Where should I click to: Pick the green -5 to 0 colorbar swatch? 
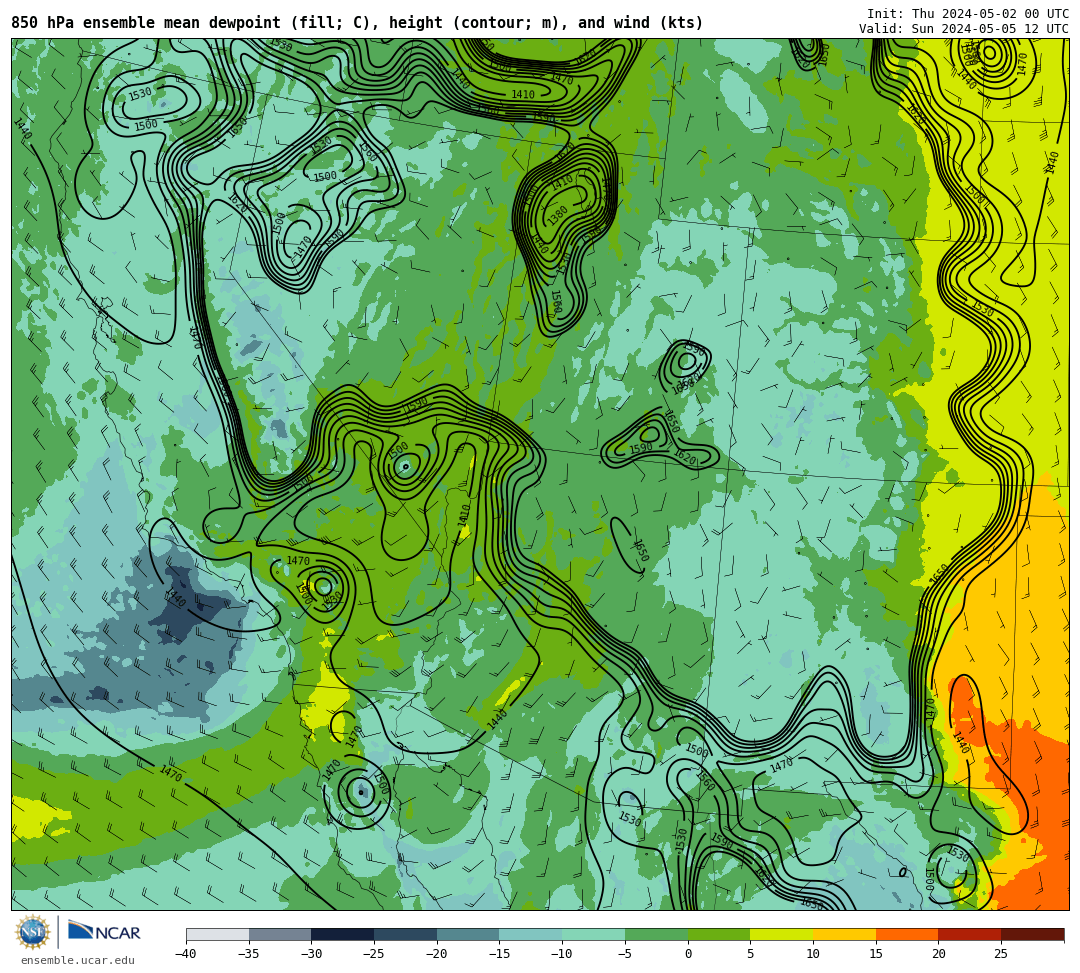click(656, 934)
